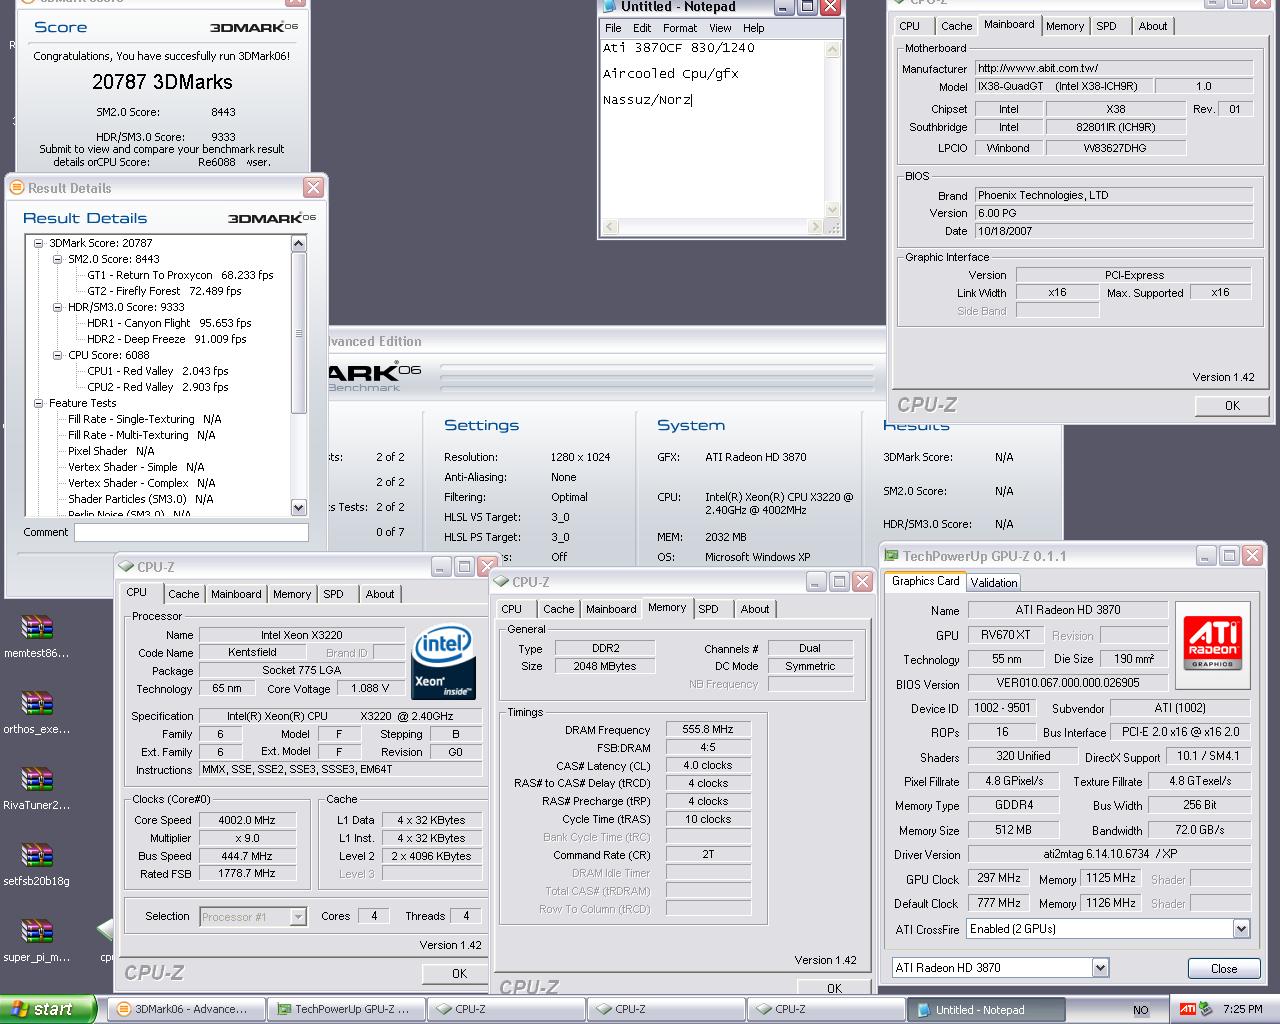Open Notepad Format menu
Screen dimensions: 1280x1024
click(x=680, y=28)
